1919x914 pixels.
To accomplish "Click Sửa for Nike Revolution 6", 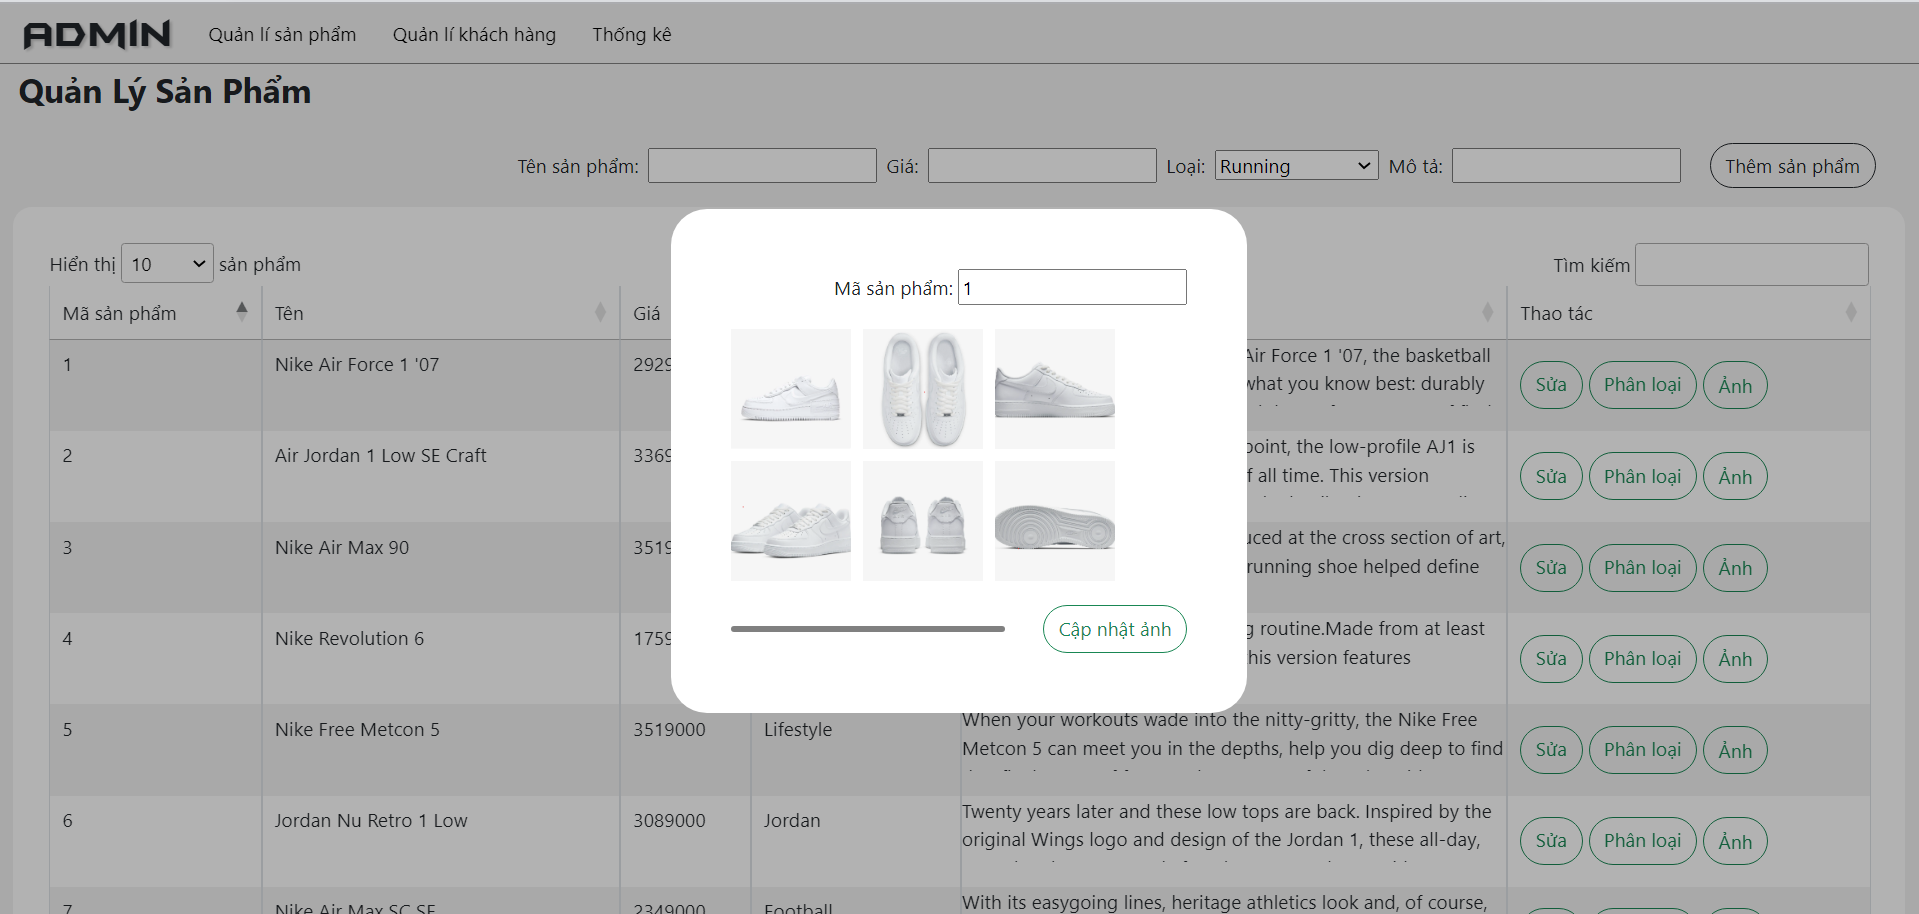I will [x=1551, y=659].
